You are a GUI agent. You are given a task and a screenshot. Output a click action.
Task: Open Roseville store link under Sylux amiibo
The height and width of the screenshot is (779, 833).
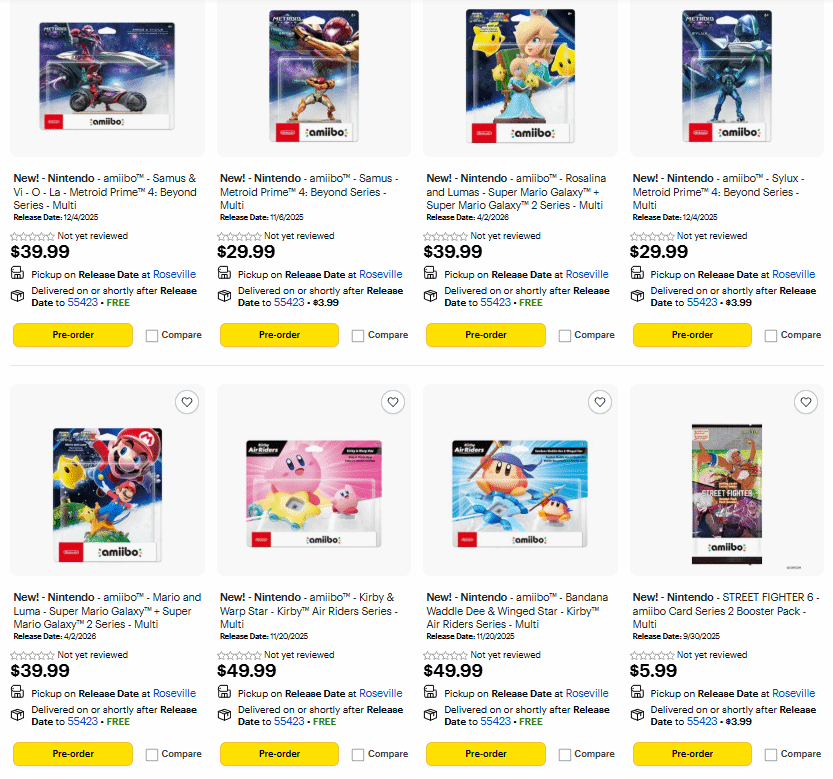pyautogui.click(x=793, y=274)
